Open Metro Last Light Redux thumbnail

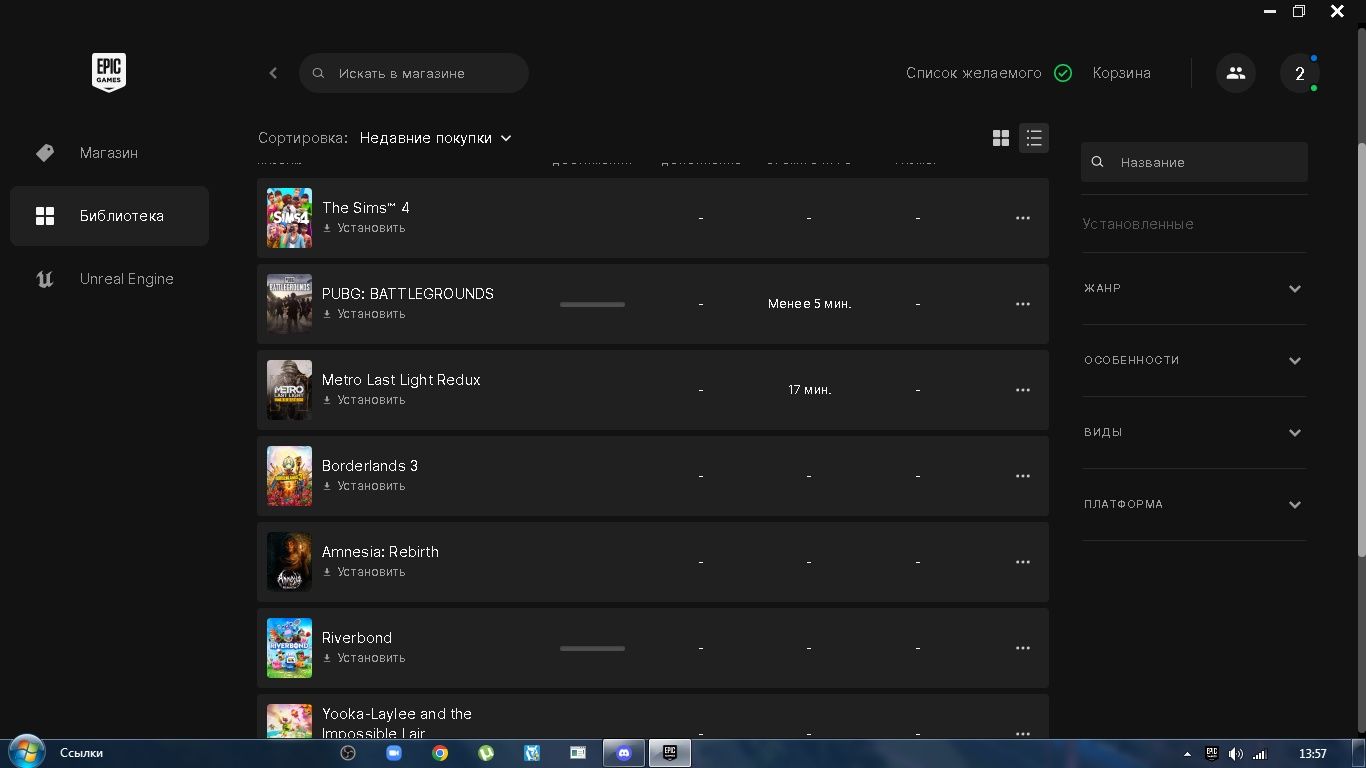coord(289,390)
